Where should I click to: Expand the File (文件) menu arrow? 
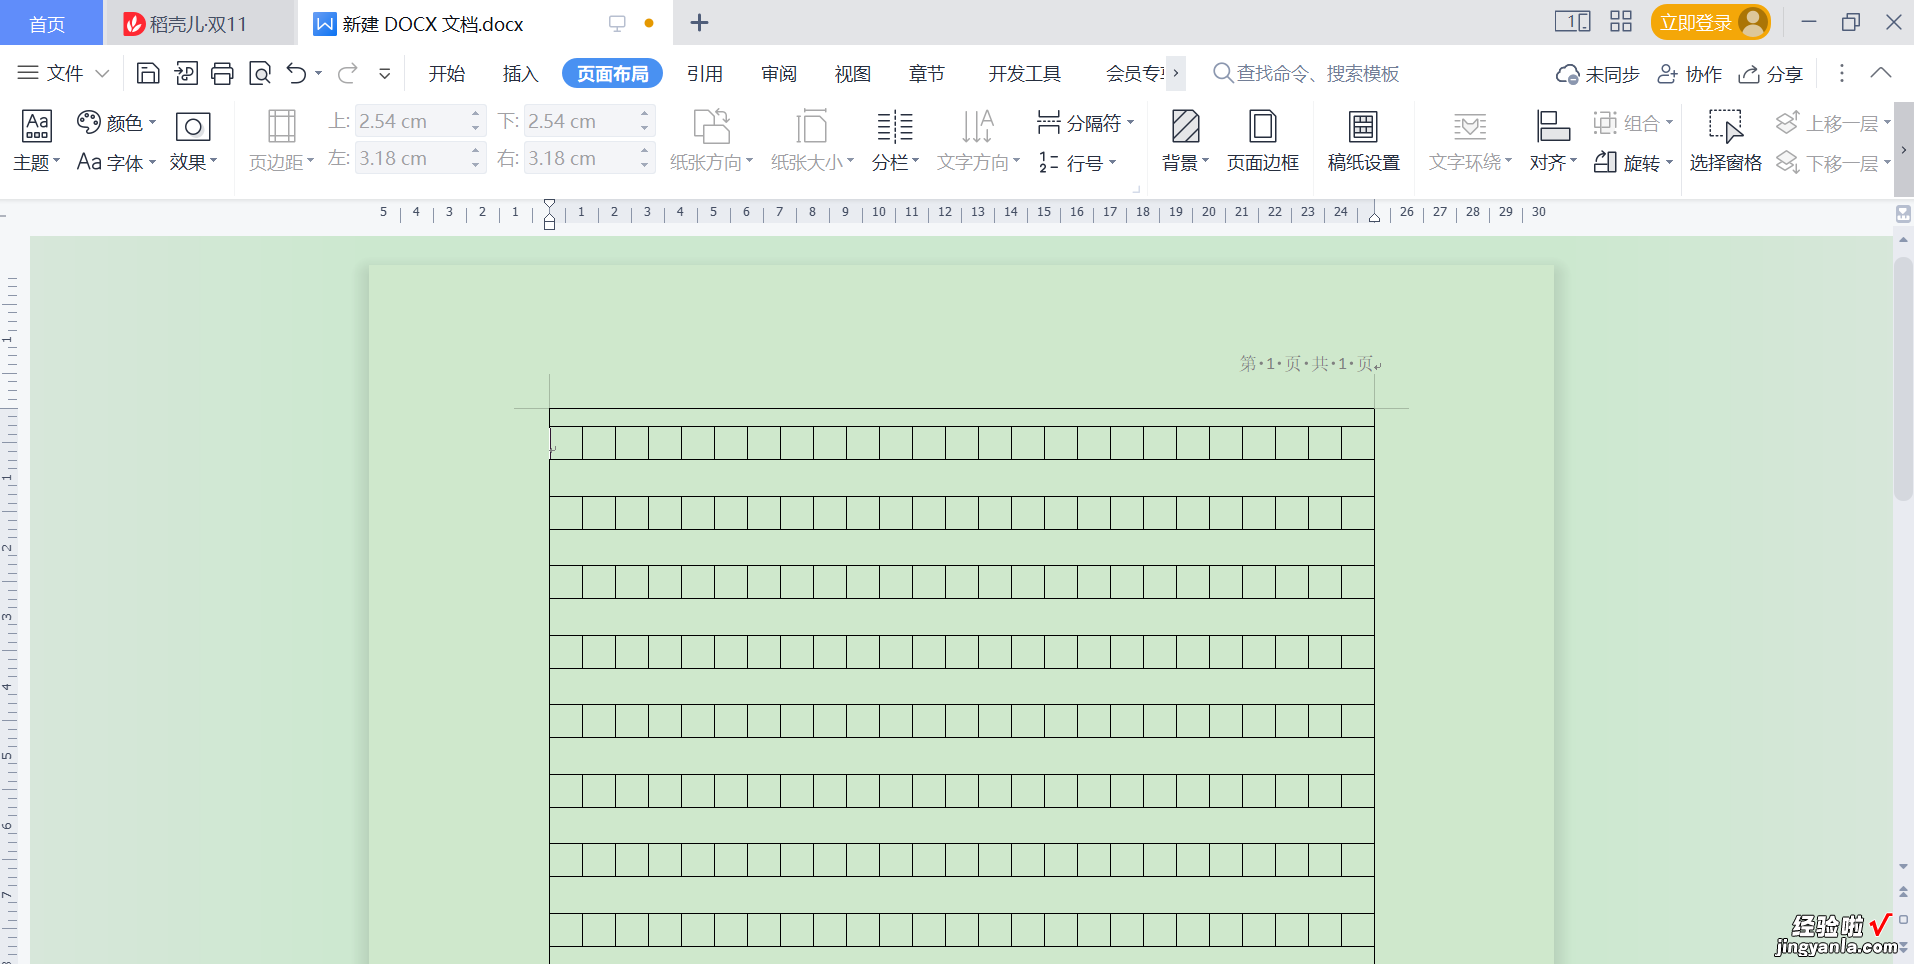coord(102,73)
